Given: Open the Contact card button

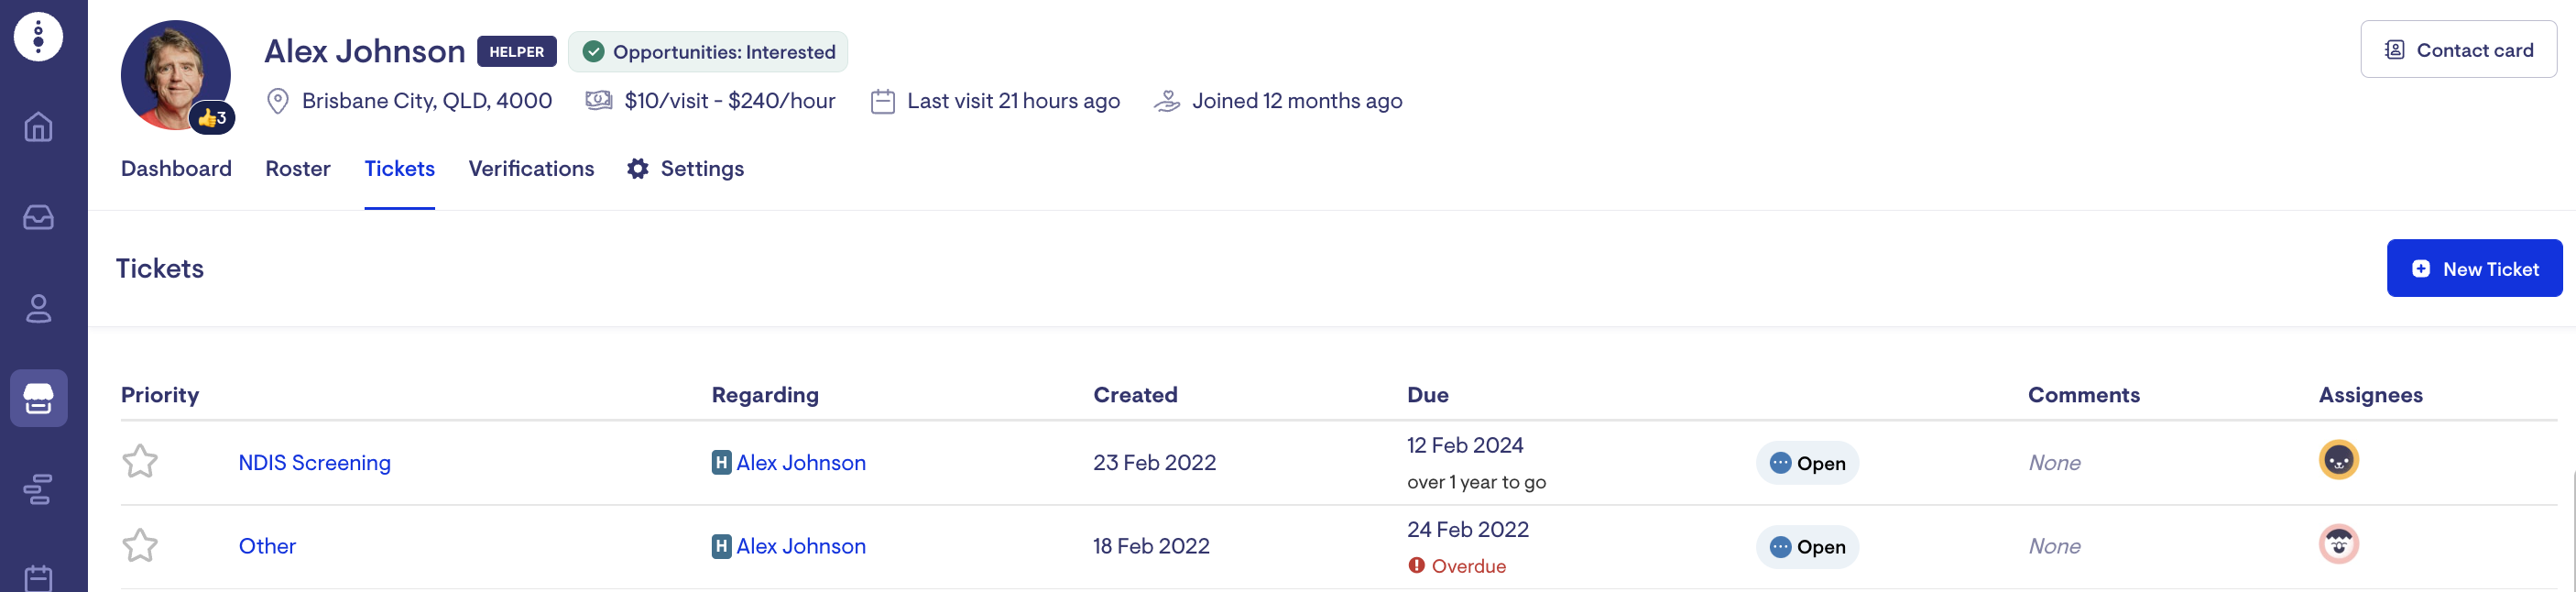Looking at the screenshot, I should pos(2458,50).
